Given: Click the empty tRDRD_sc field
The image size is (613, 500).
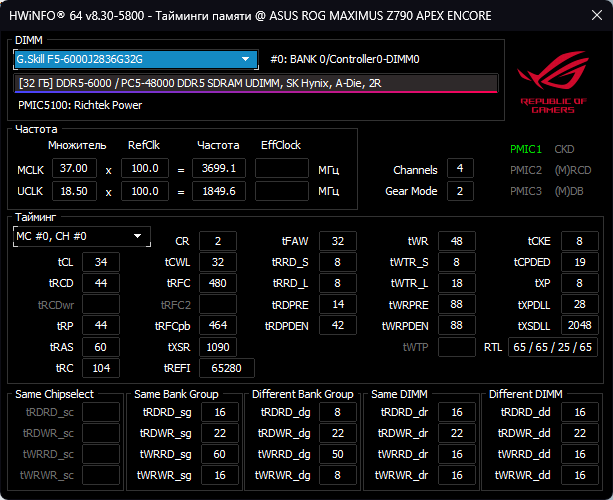Looking at the screenshot, I should coord(101,412).
